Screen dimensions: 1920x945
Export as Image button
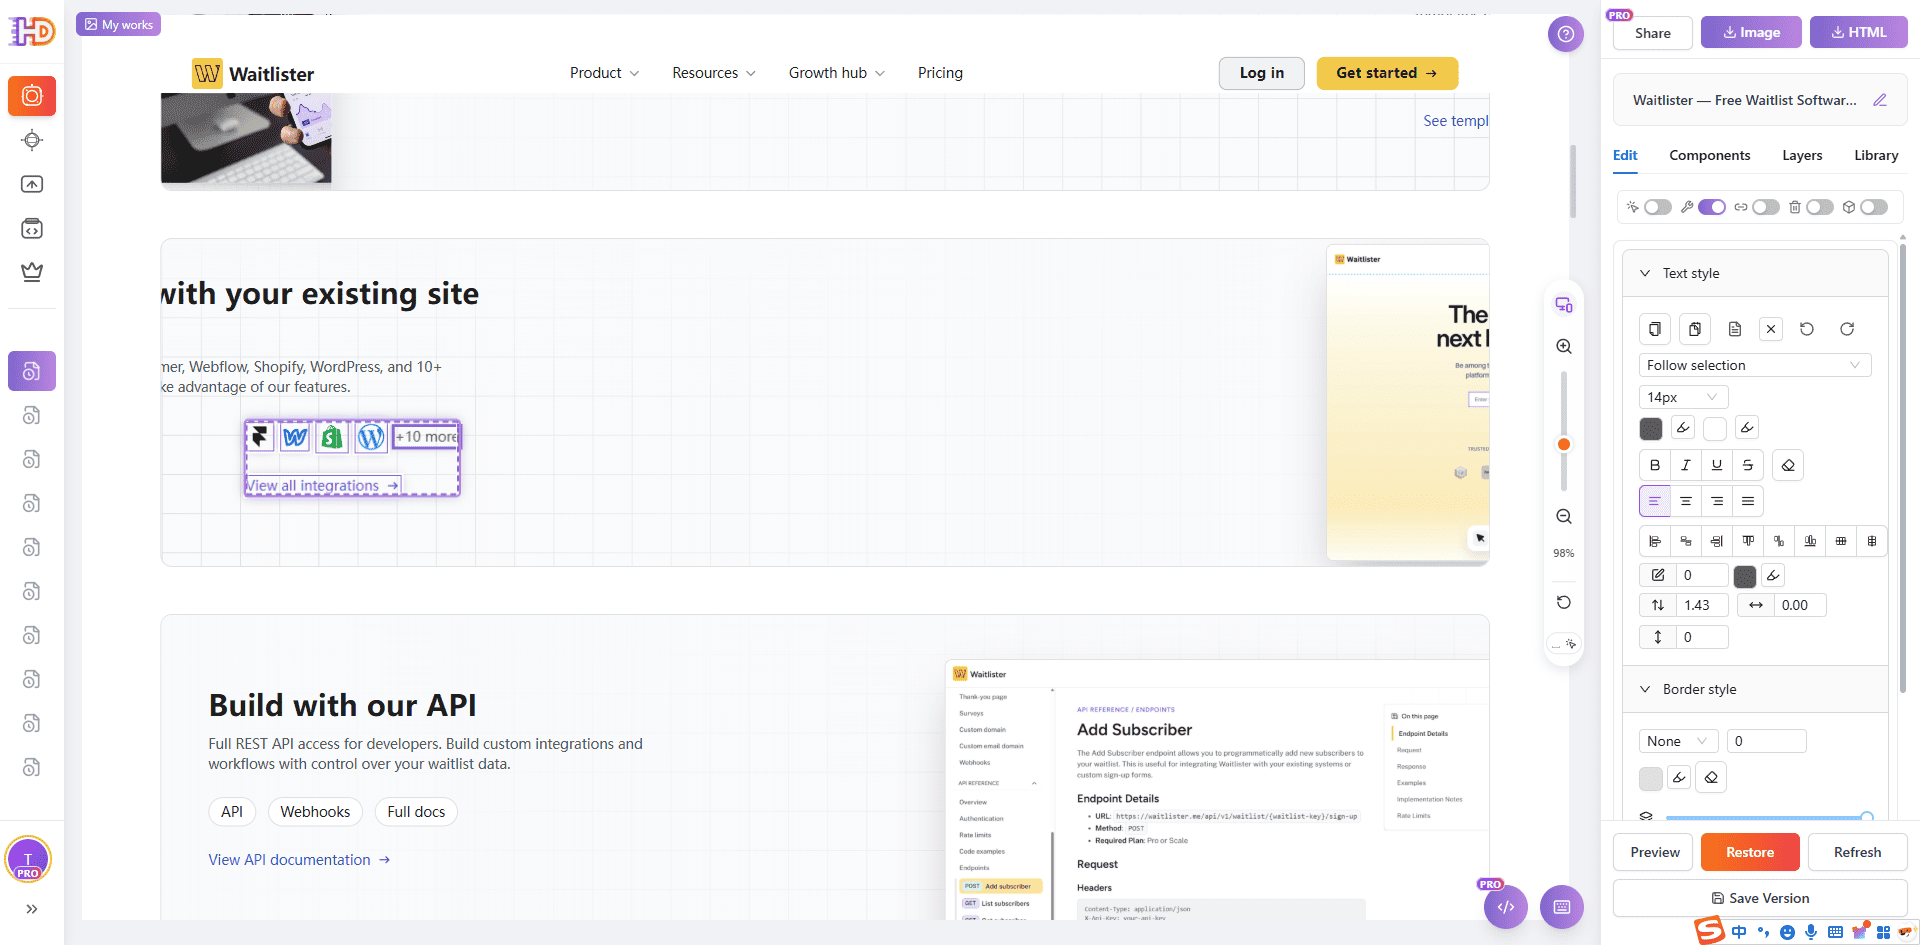point(1751,32)
